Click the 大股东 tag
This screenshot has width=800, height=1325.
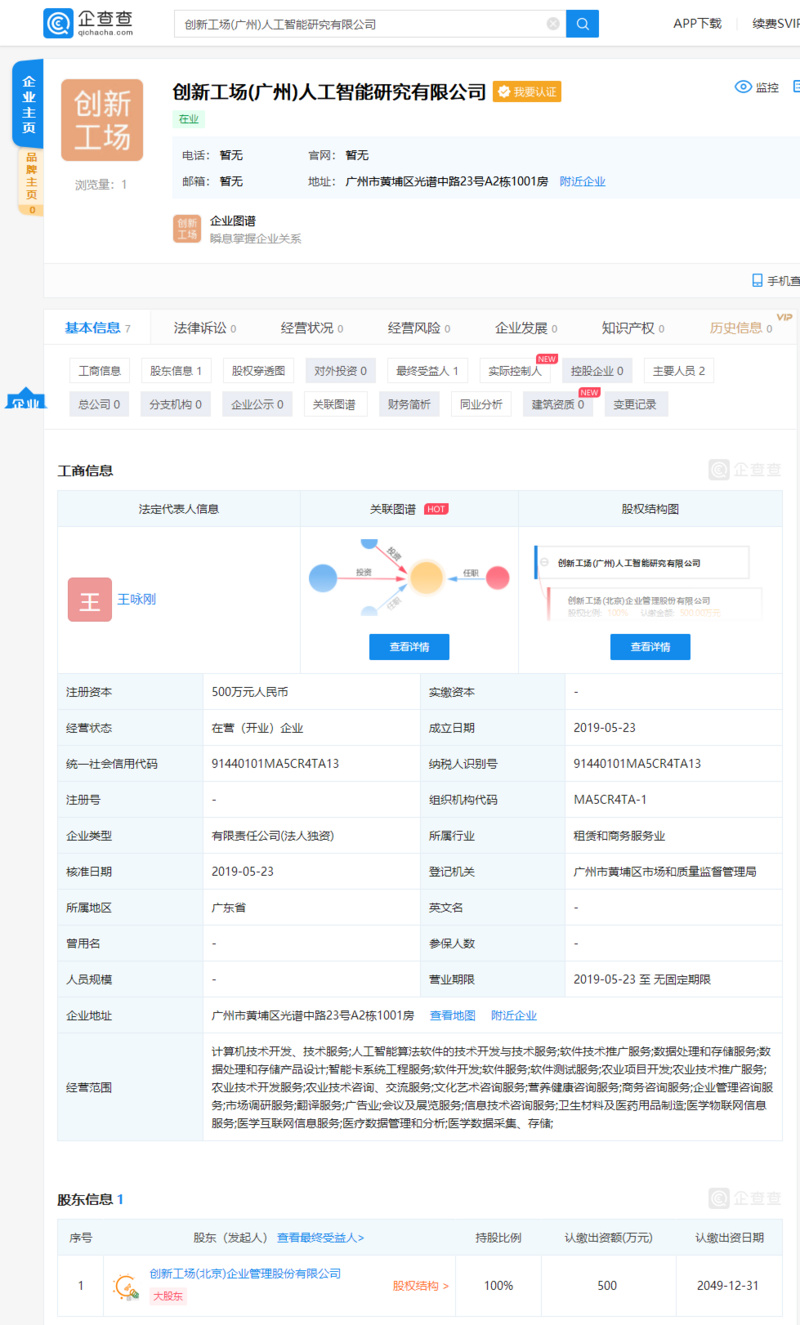[168, 1296]
